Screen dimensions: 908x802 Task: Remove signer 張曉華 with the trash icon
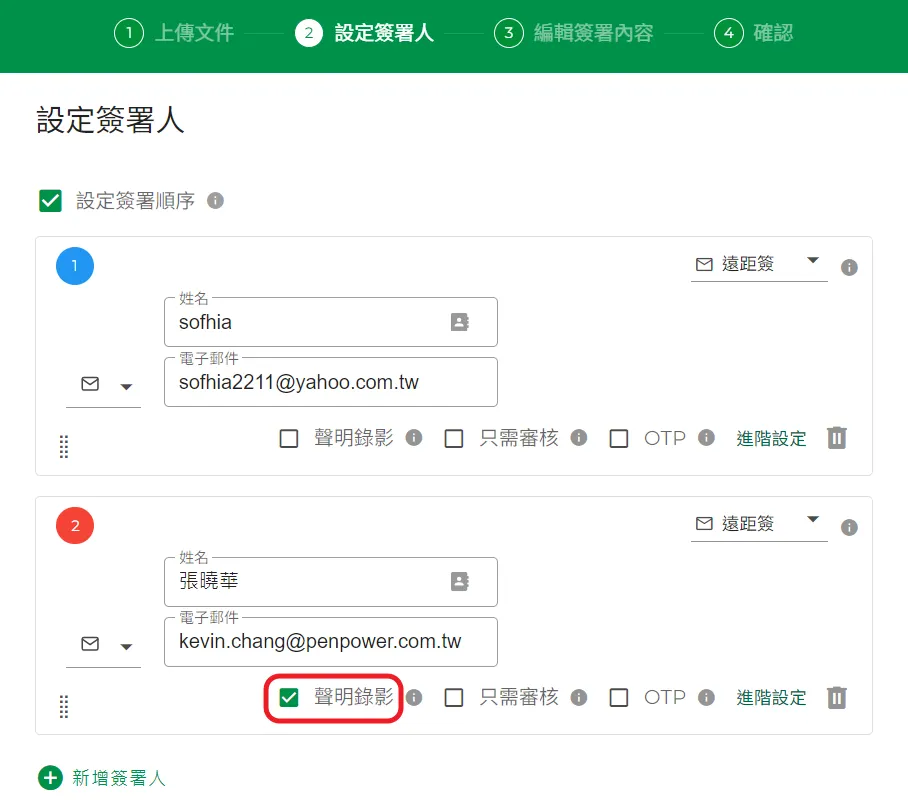point(837,697)
